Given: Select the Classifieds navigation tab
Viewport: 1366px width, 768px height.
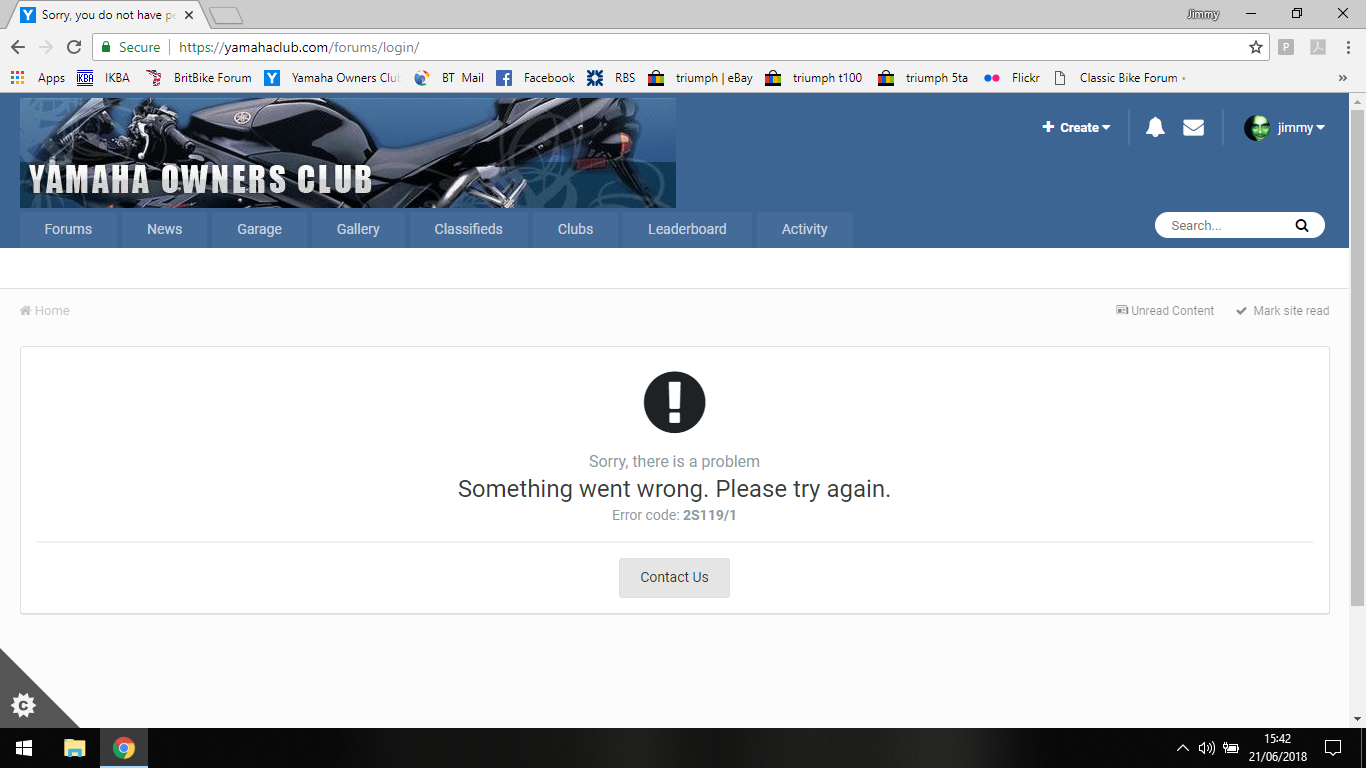Looking at the screenshot, I should (468, 229).
